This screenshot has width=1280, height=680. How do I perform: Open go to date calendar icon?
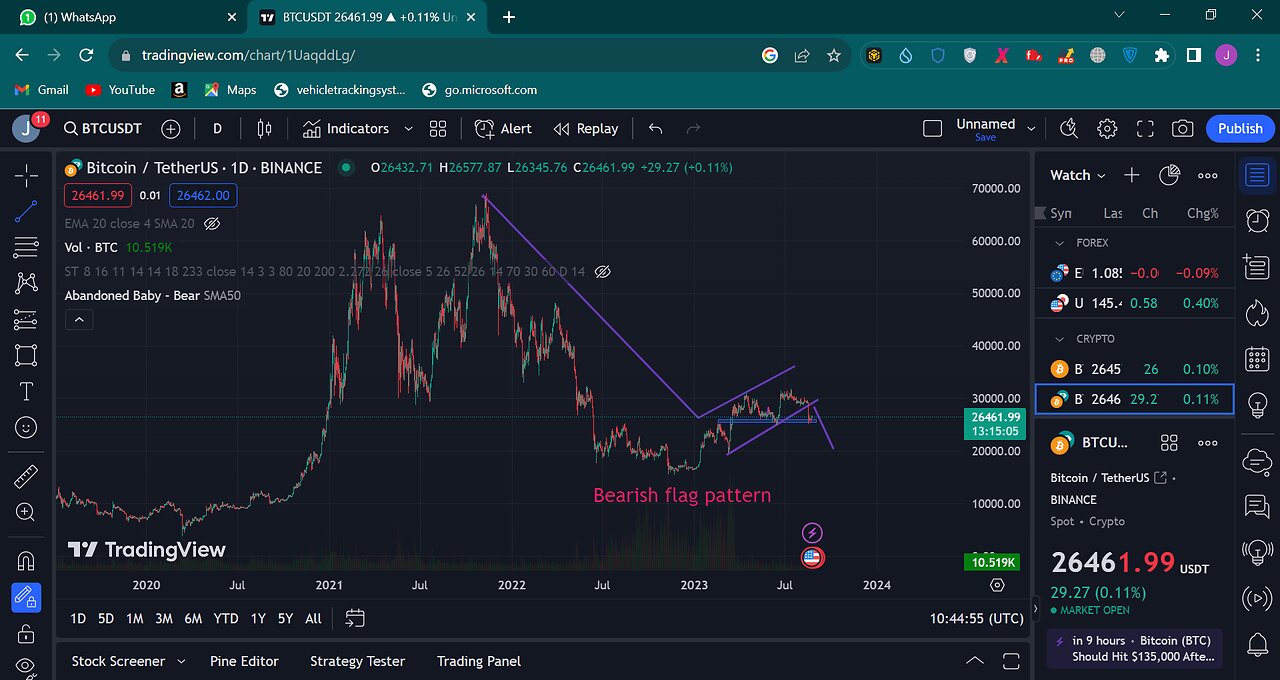(x=355, y=619)
